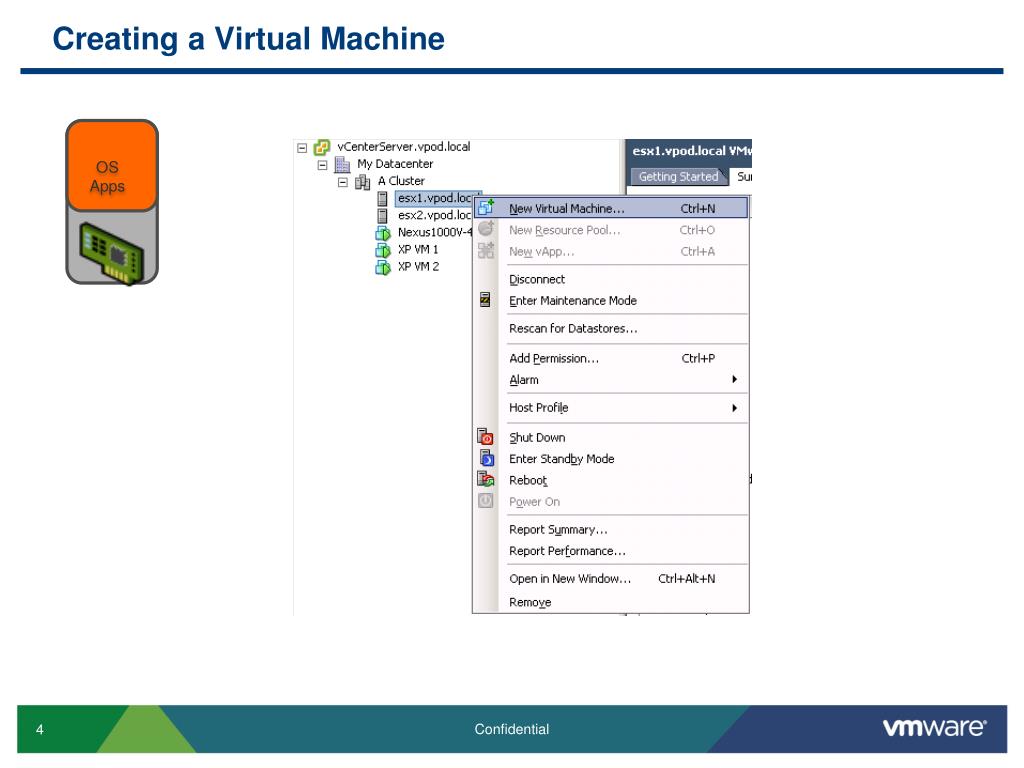Click the Ctrl+Alt+N shortcut text
The height and width of the screenshot is (768, 1024).
(686, 579)
